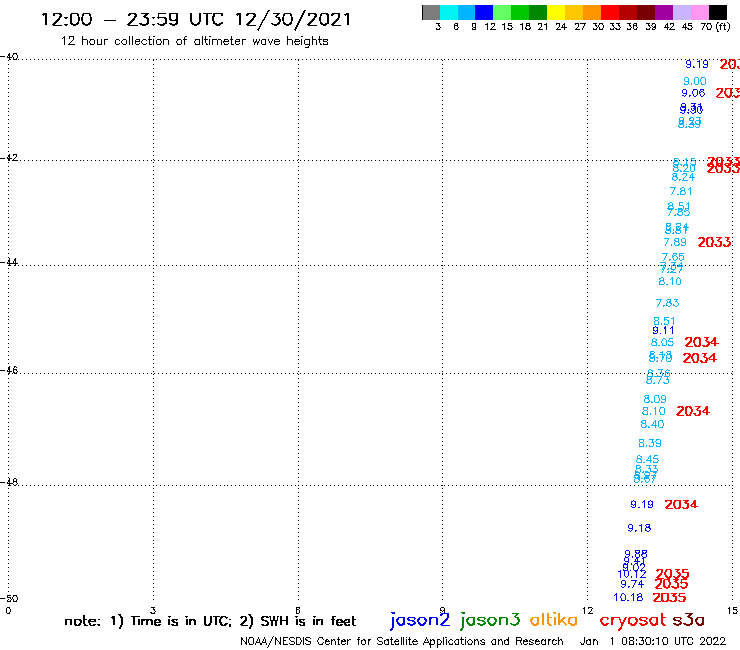Click the black swatch at scale end
Viewport: 740px width, 650px height.
[718, 12]
